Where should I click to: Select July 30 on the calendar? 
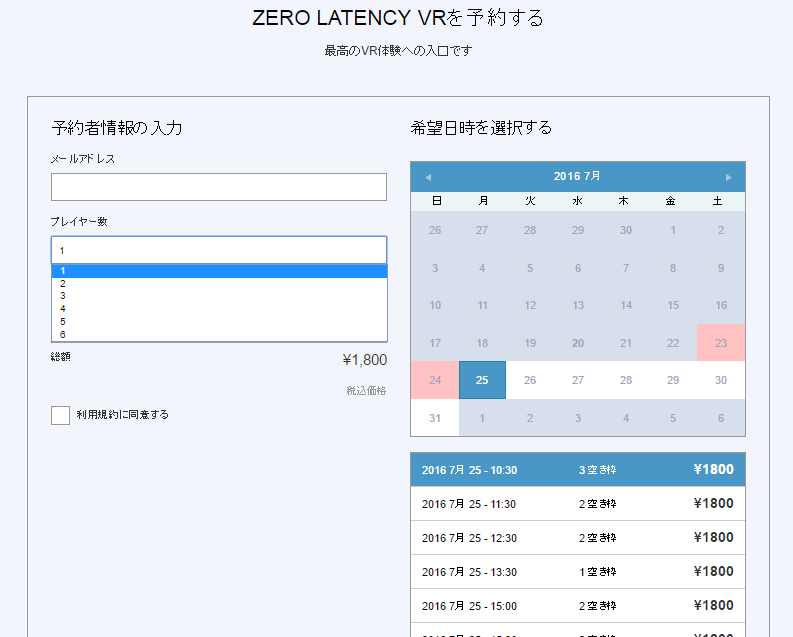pos(721,380)
